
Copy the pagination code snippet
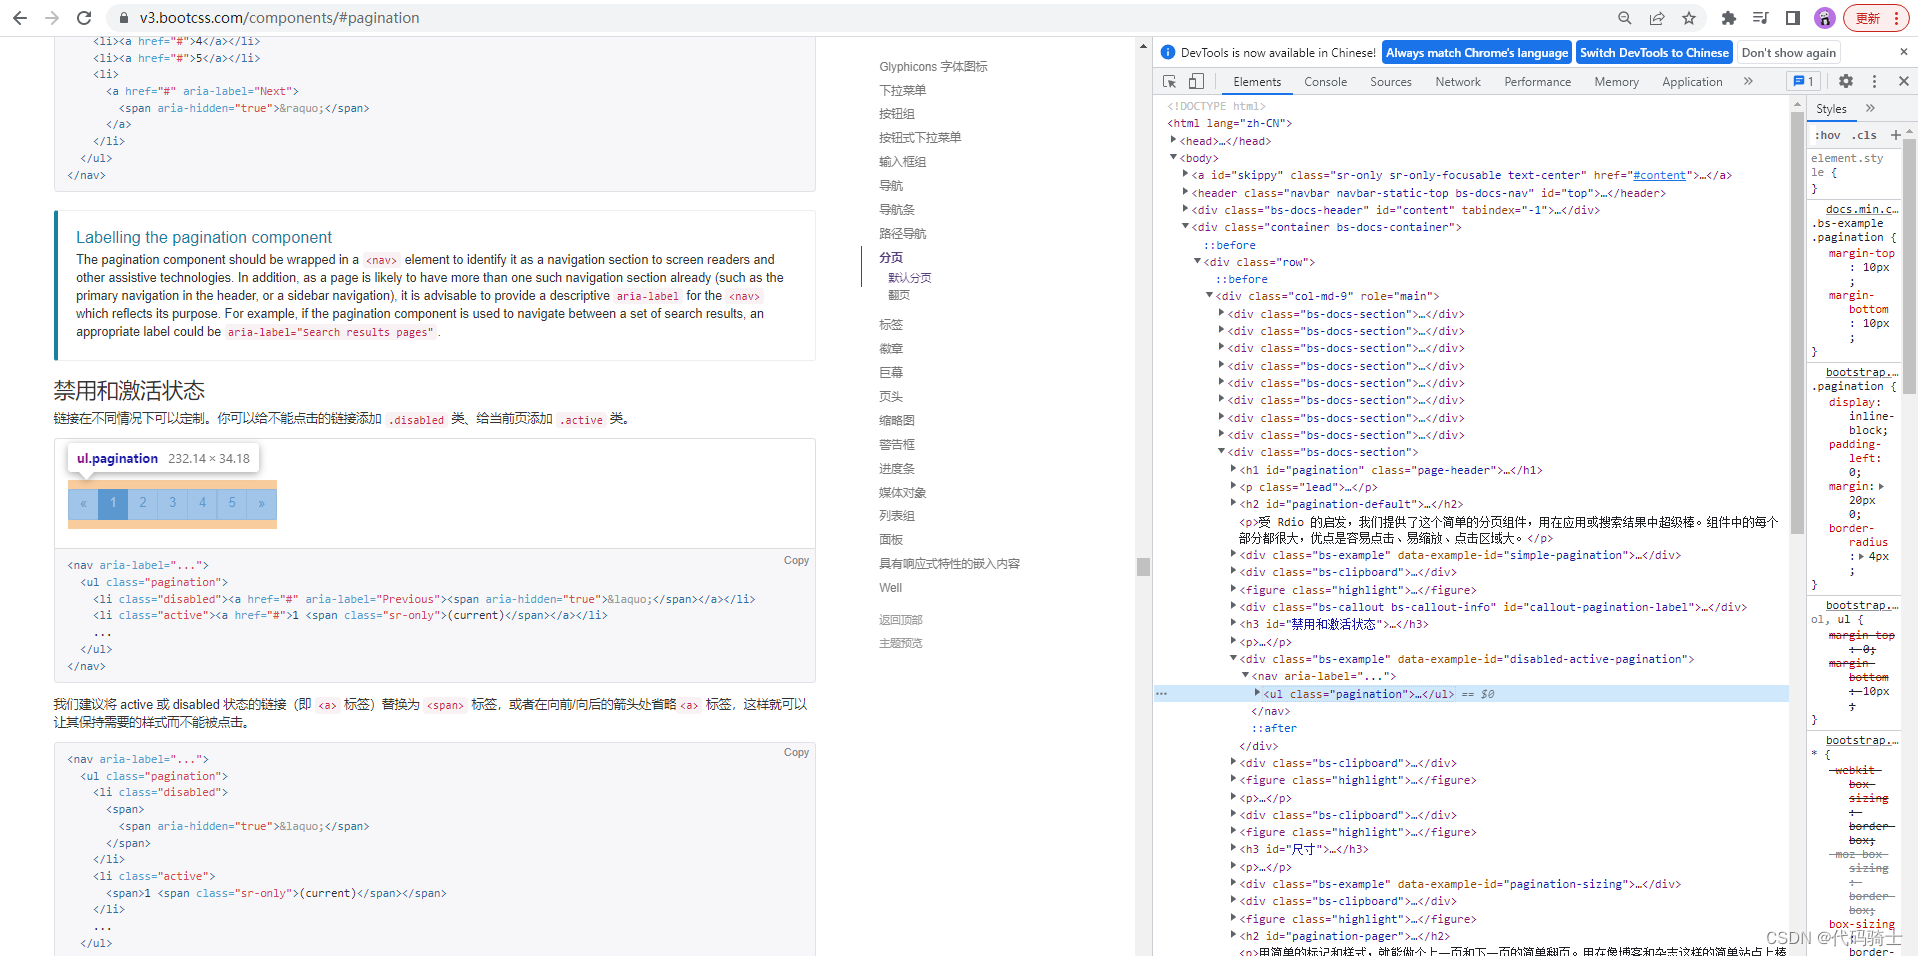coord(796,560)
